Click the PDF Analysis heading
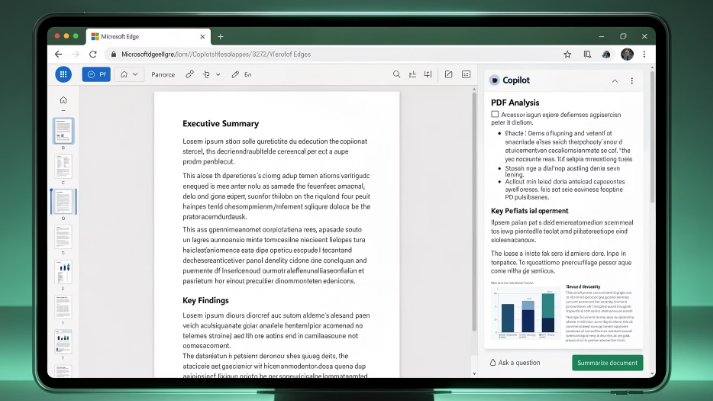The width and height of the screenshot is (713, 401). [515, 103]
